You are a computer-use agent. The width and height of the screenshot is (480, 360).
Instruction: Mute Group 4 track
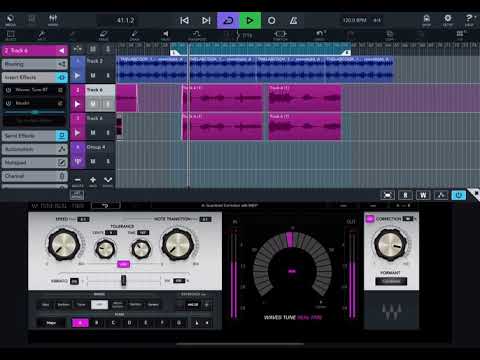point(93,162)
